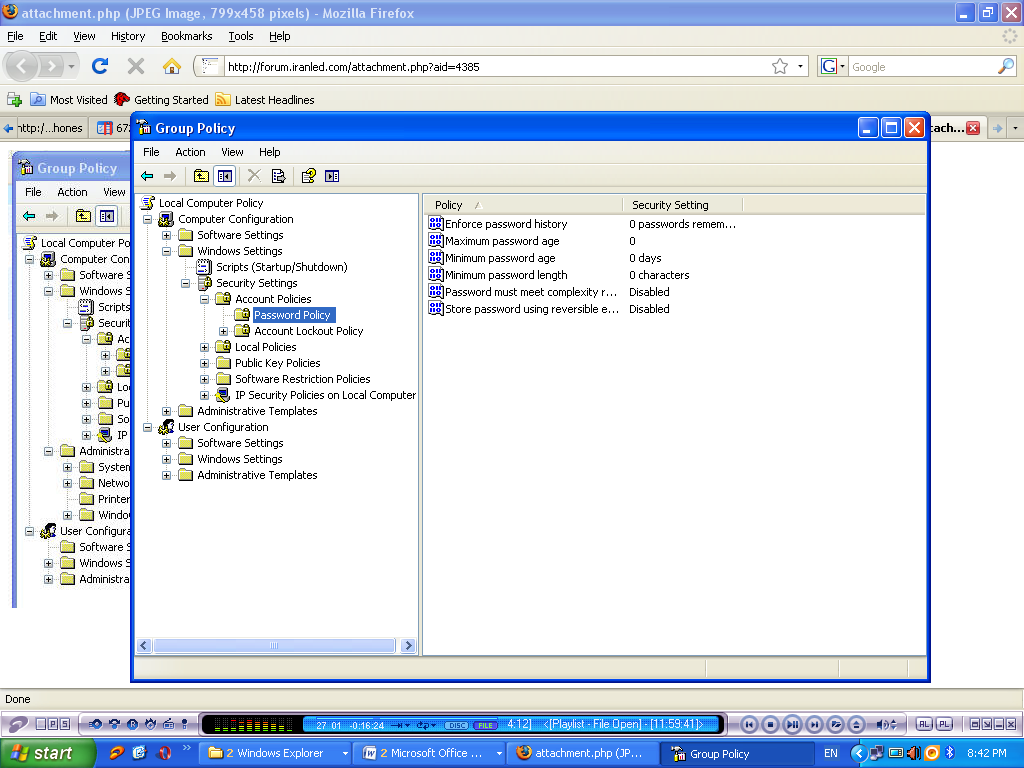This screenshot has width=1024, height=768.
Task: Sort by Security Setting column header
Action: point(682,205)
